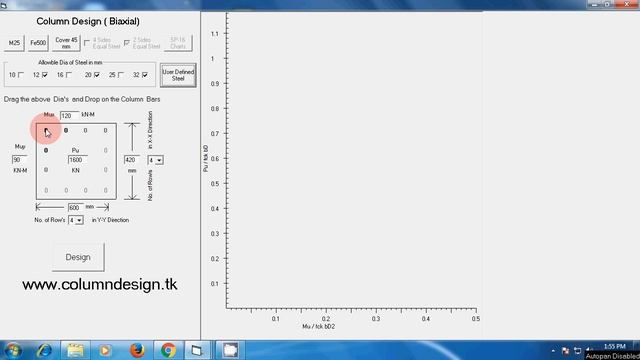Open the User Defined Steel option
Image resolution: width=640 pixels, height=360 pixels.
[178, 75]
